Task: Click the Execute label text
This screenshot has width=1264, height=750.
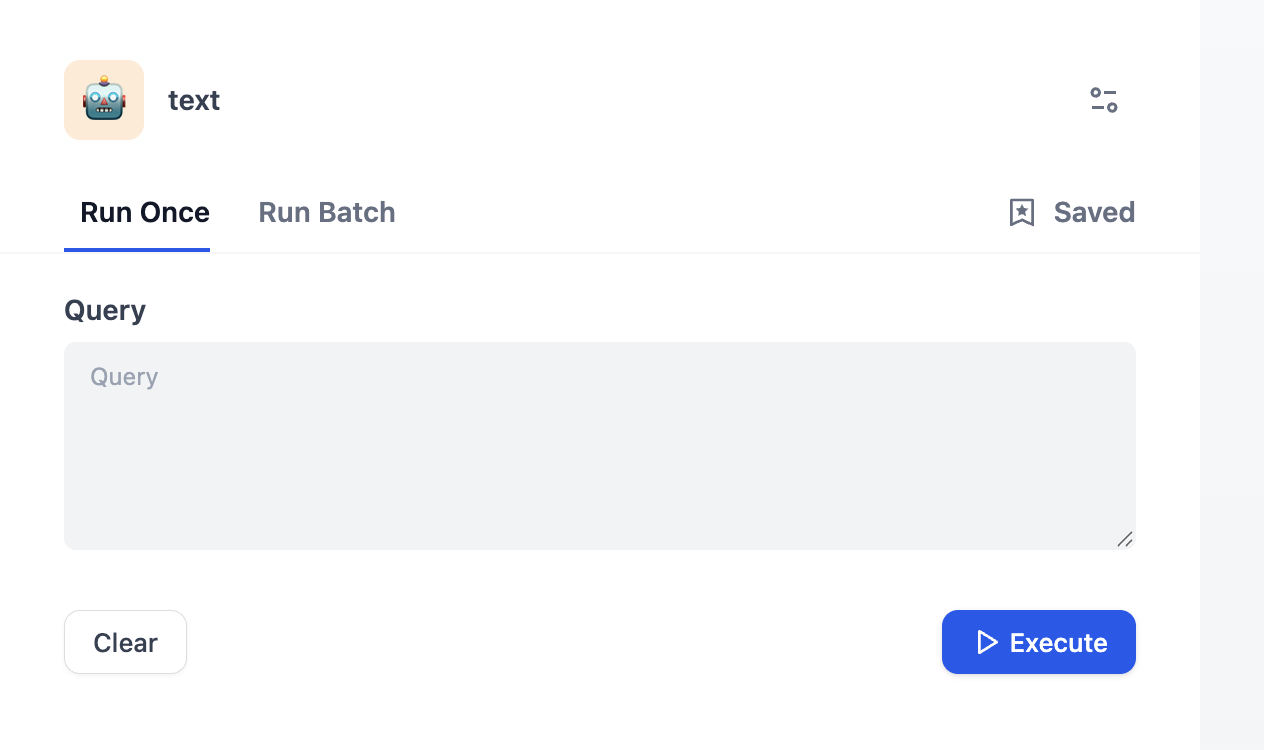Action: coord(1058,642)
